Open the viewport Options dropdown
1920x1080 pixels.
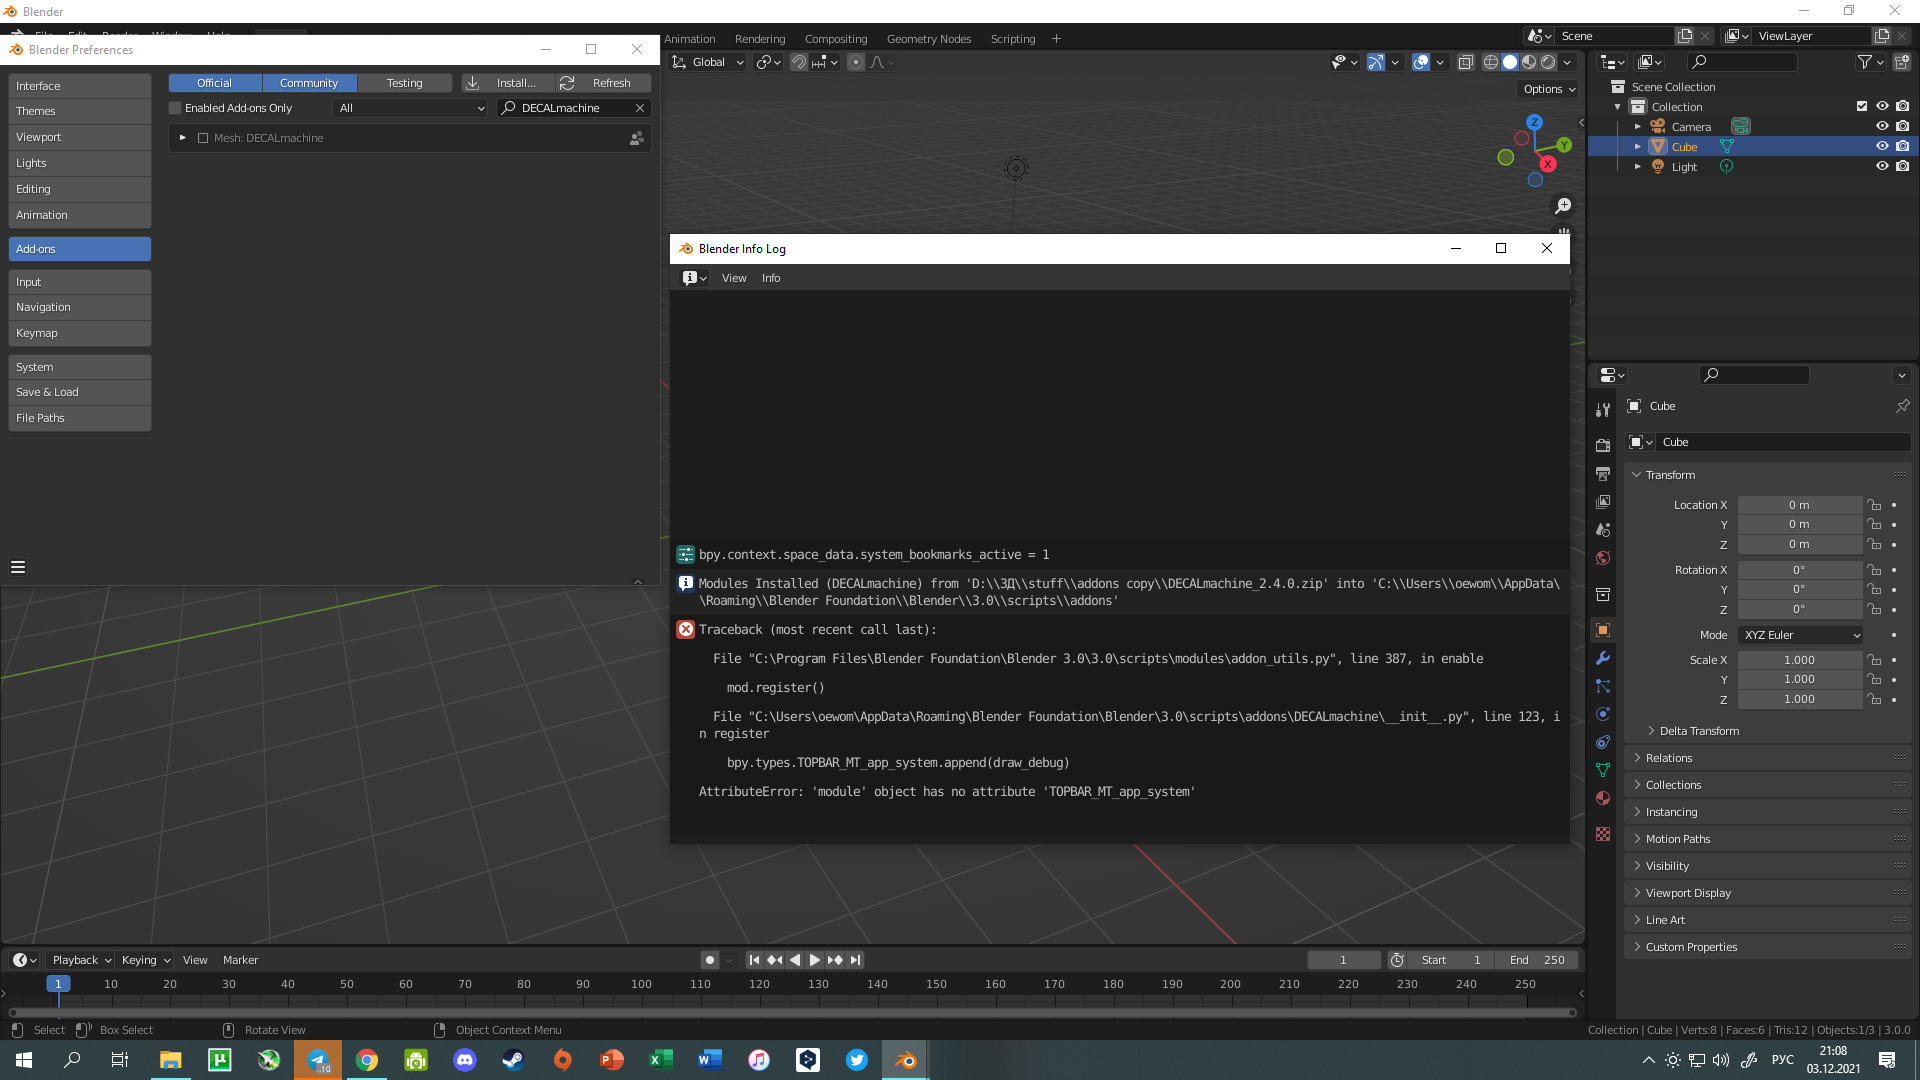click(1549, 89)
